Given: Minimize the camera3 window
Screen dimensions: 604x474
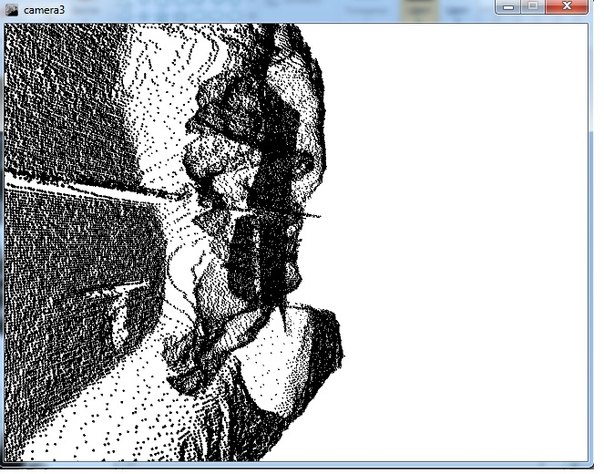Looking at the screenshot, I should coord(508,7).
